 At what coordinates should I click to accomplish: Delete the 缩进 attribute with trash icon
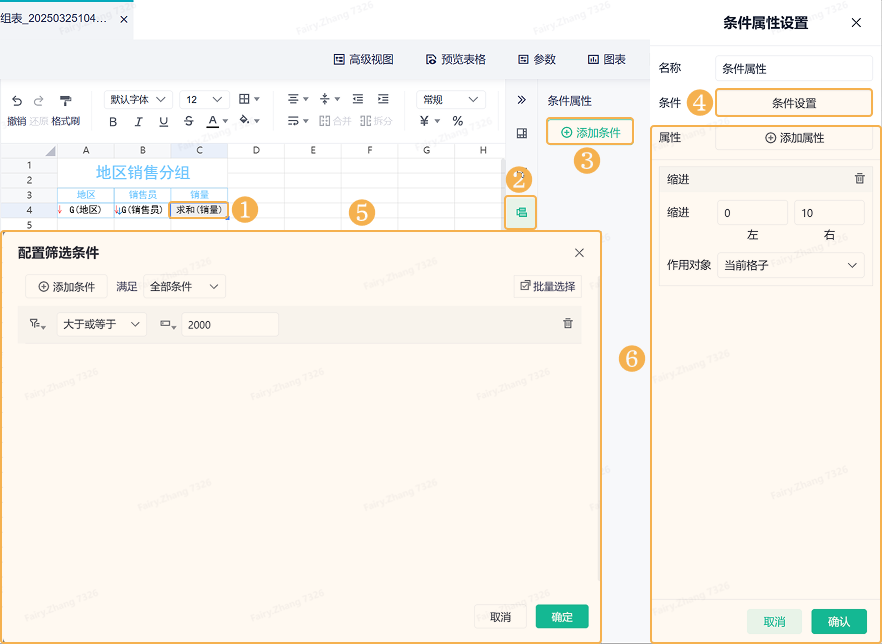point(860,179)
